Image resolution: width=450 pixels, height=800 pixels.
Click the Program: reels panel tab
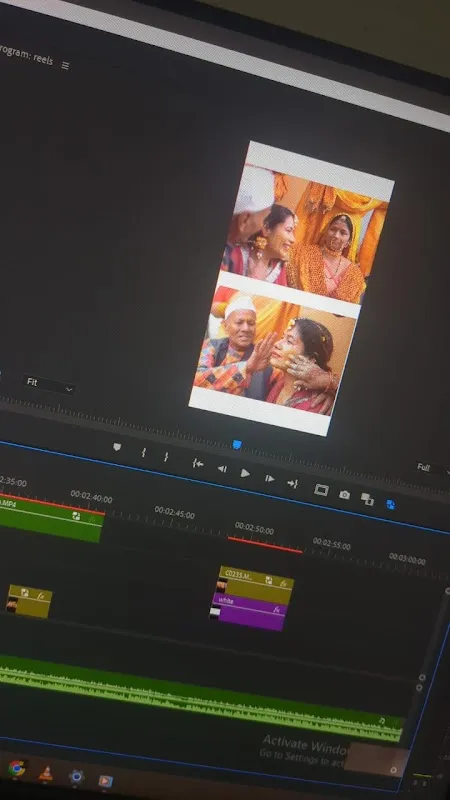point(27,55)
